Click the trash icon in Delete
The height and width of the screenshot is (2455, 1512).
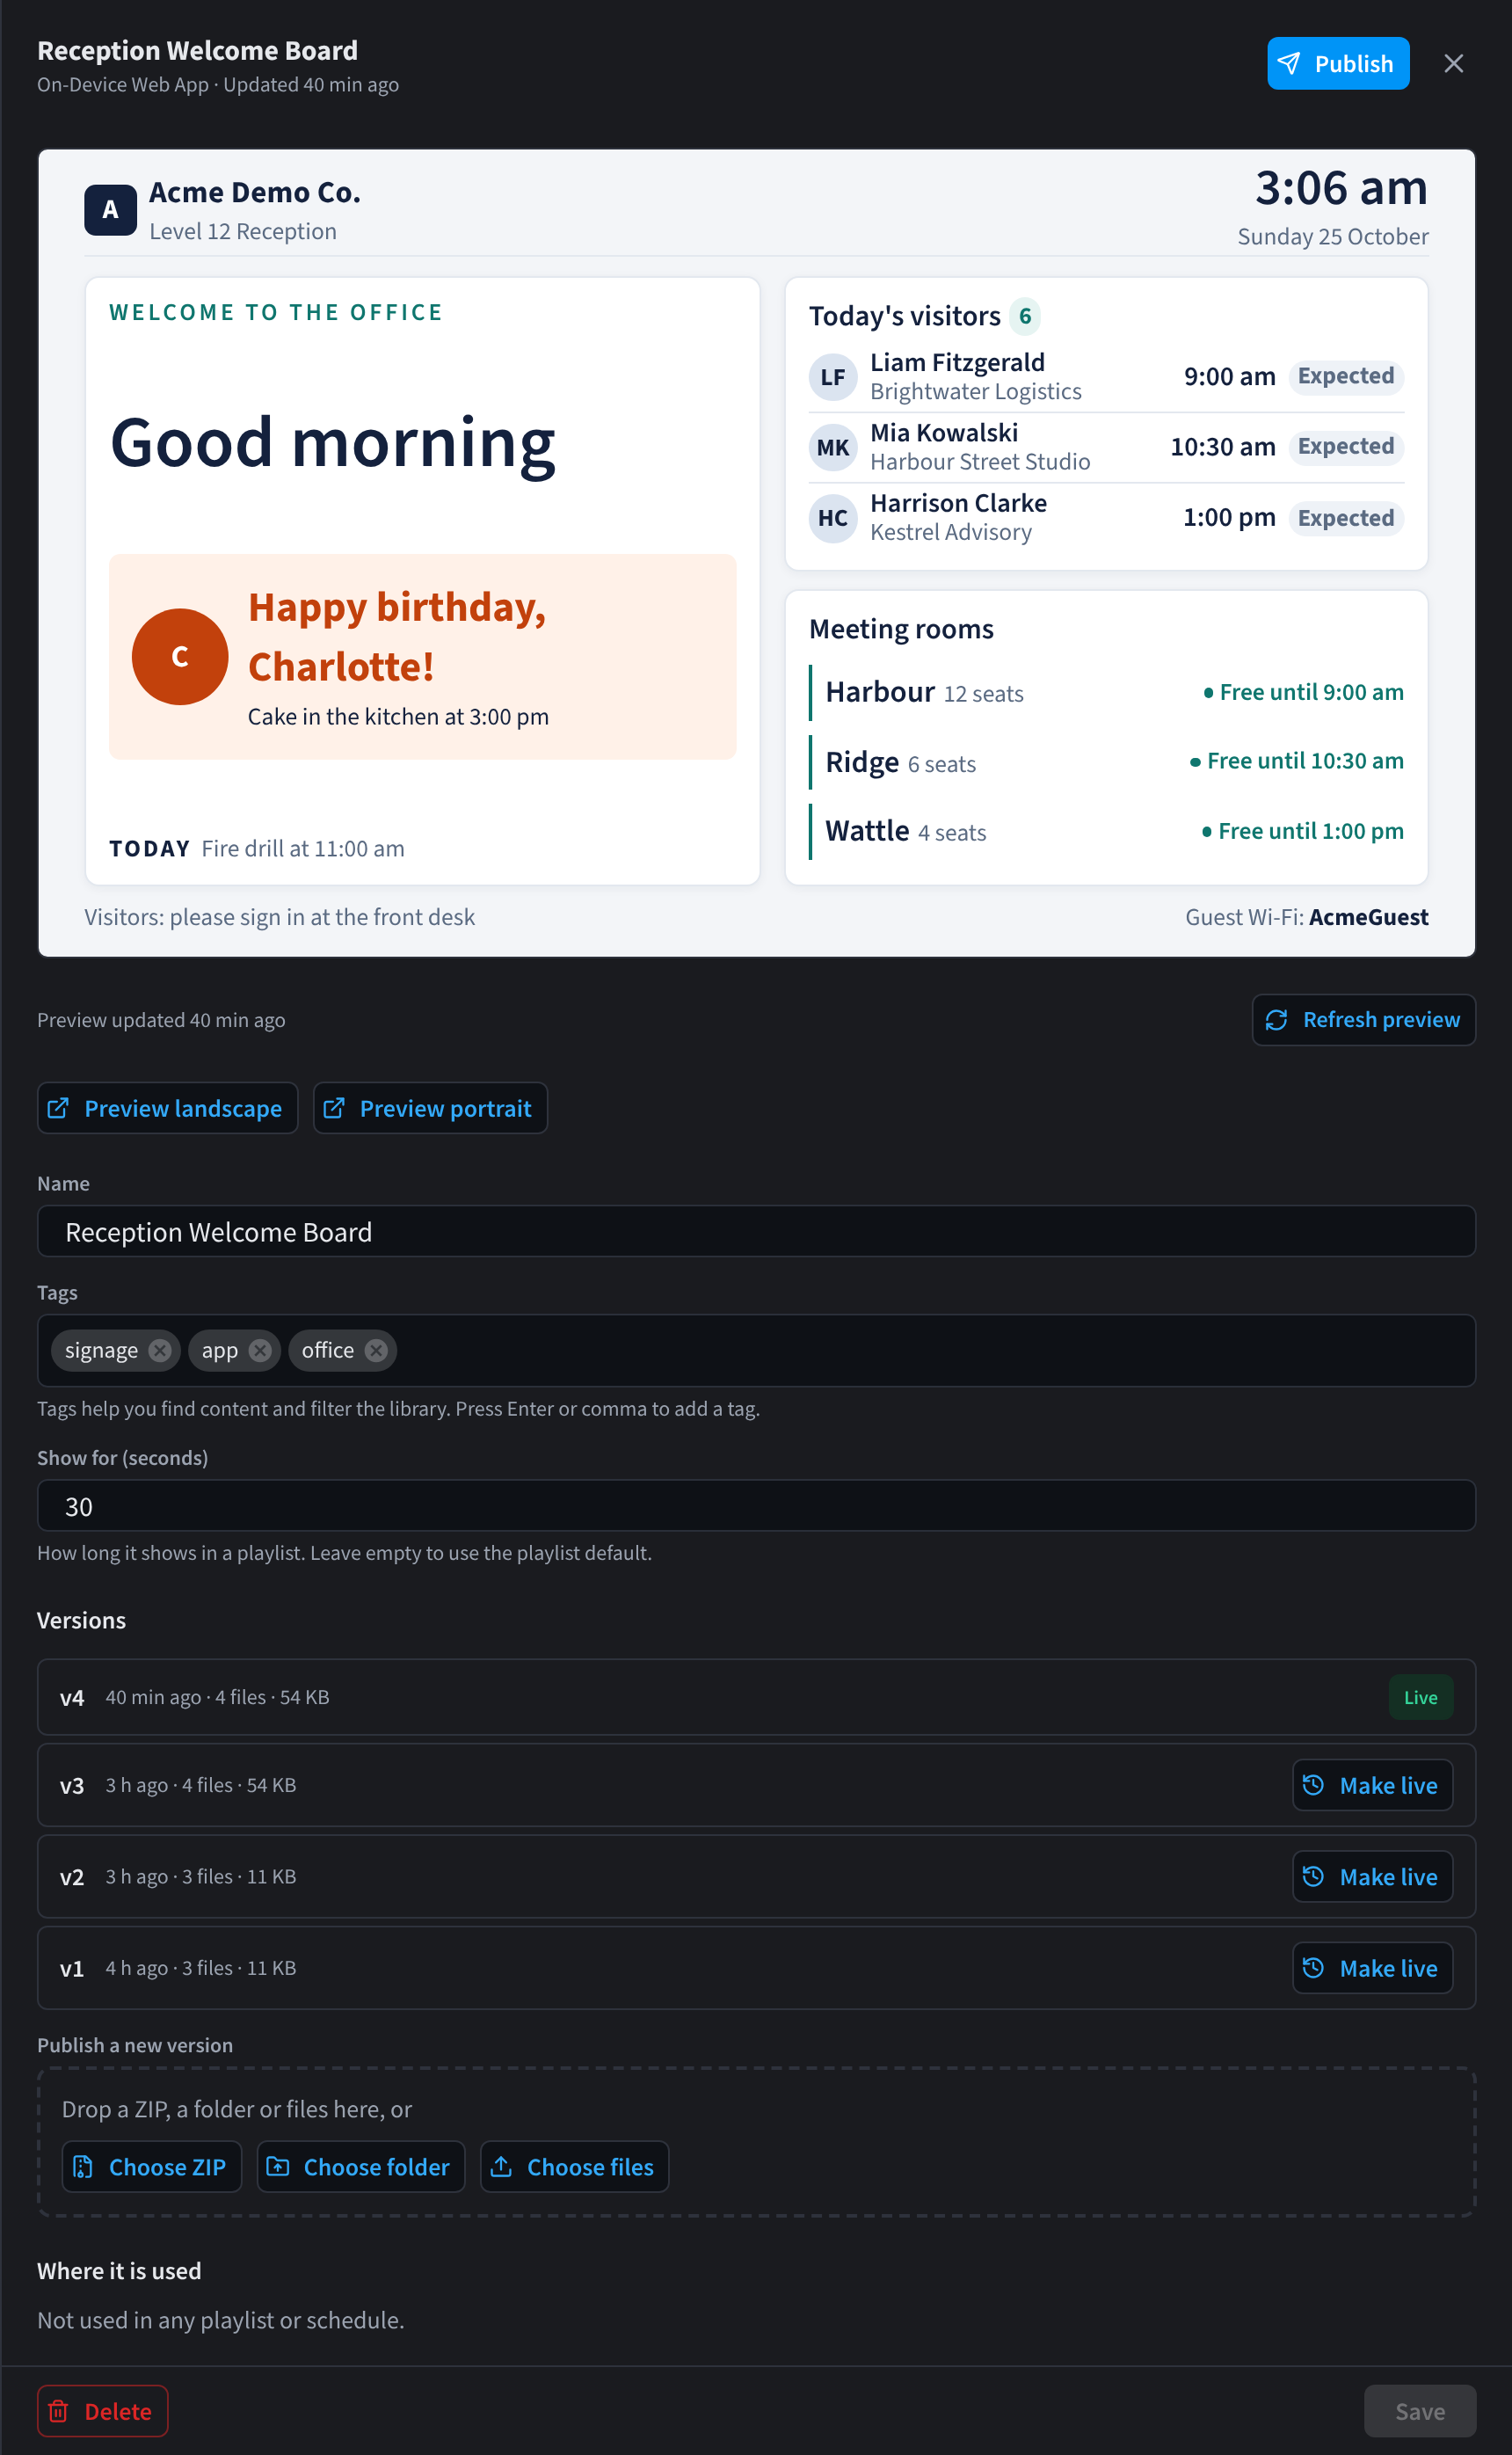pyautogui.click(x=59, y=2411)
